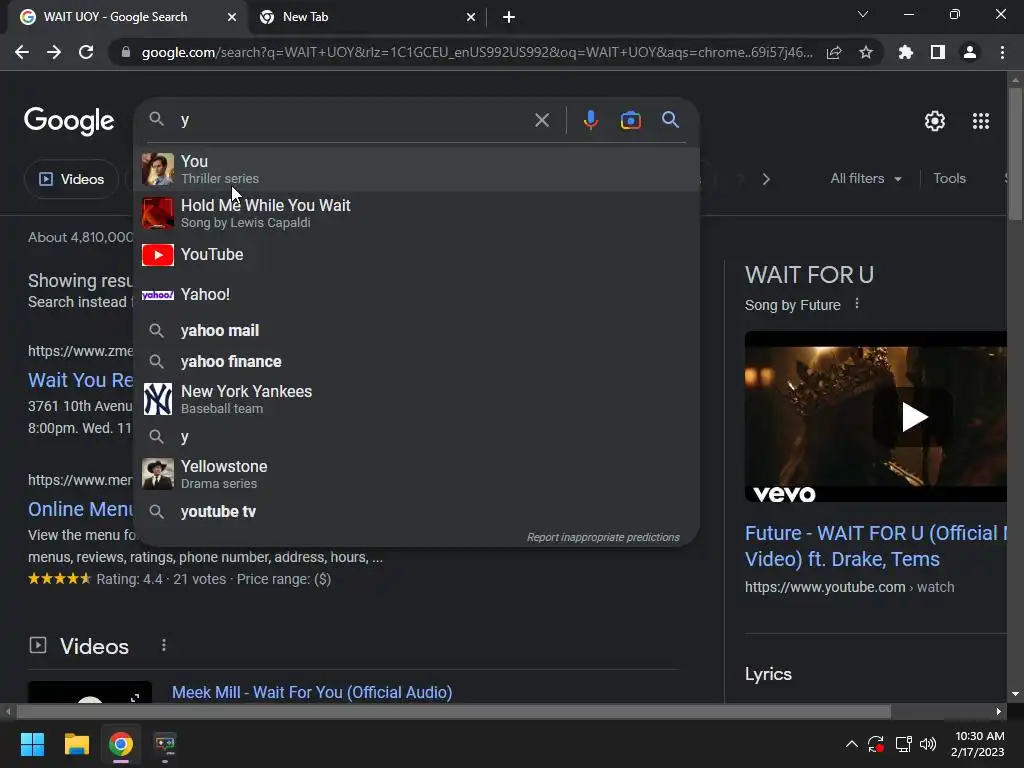Open Google quick settings gear
The image size is (1024, 768).
pos(935,121)
